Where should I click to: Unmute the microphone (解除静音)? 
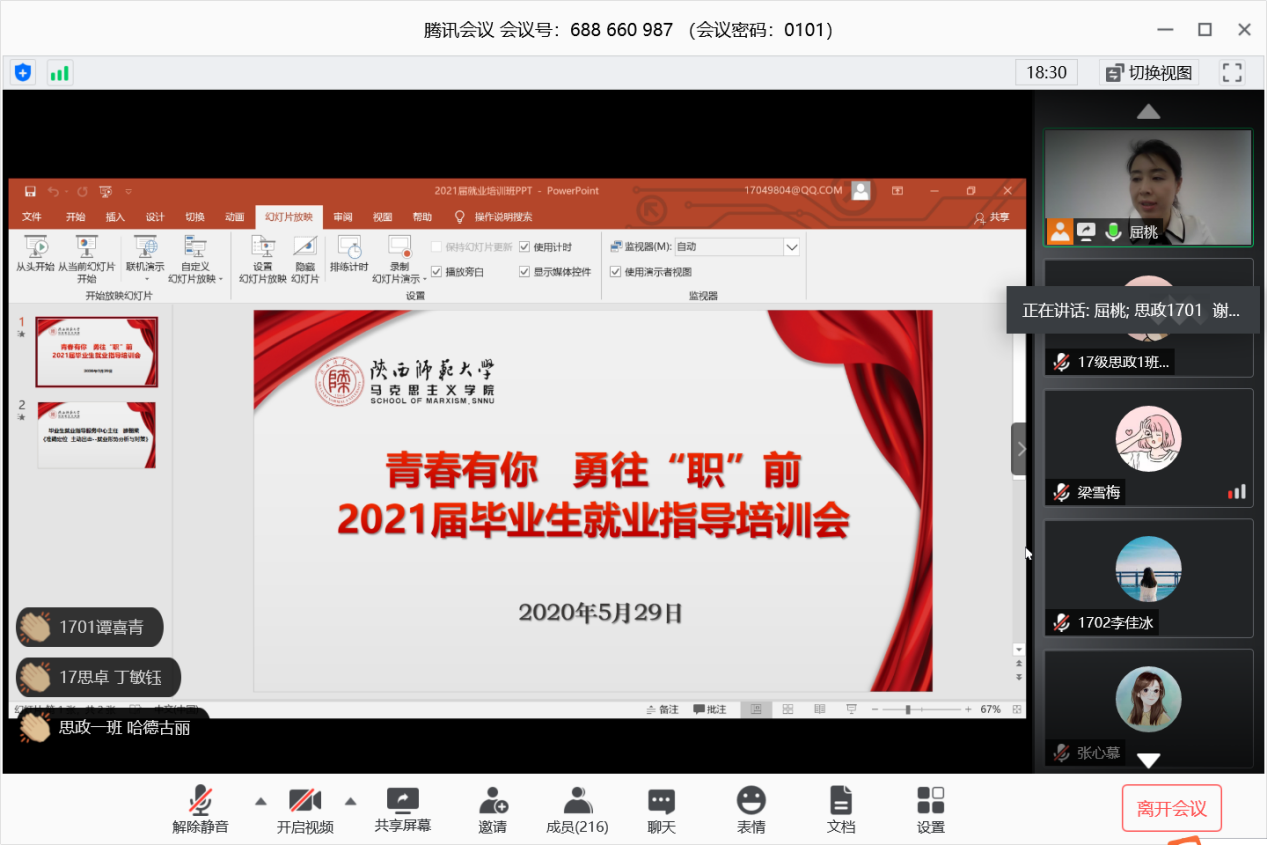[x=200, y=810]
